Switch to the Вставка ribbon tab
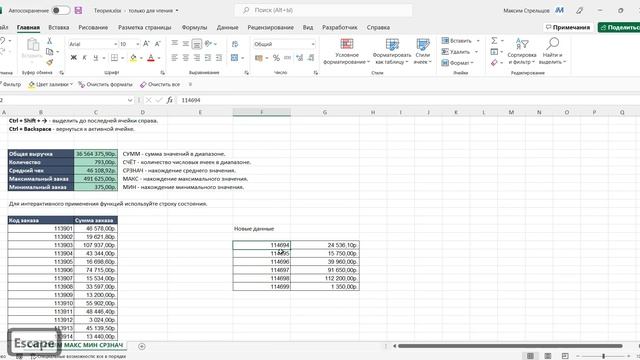 click(58, 27)
